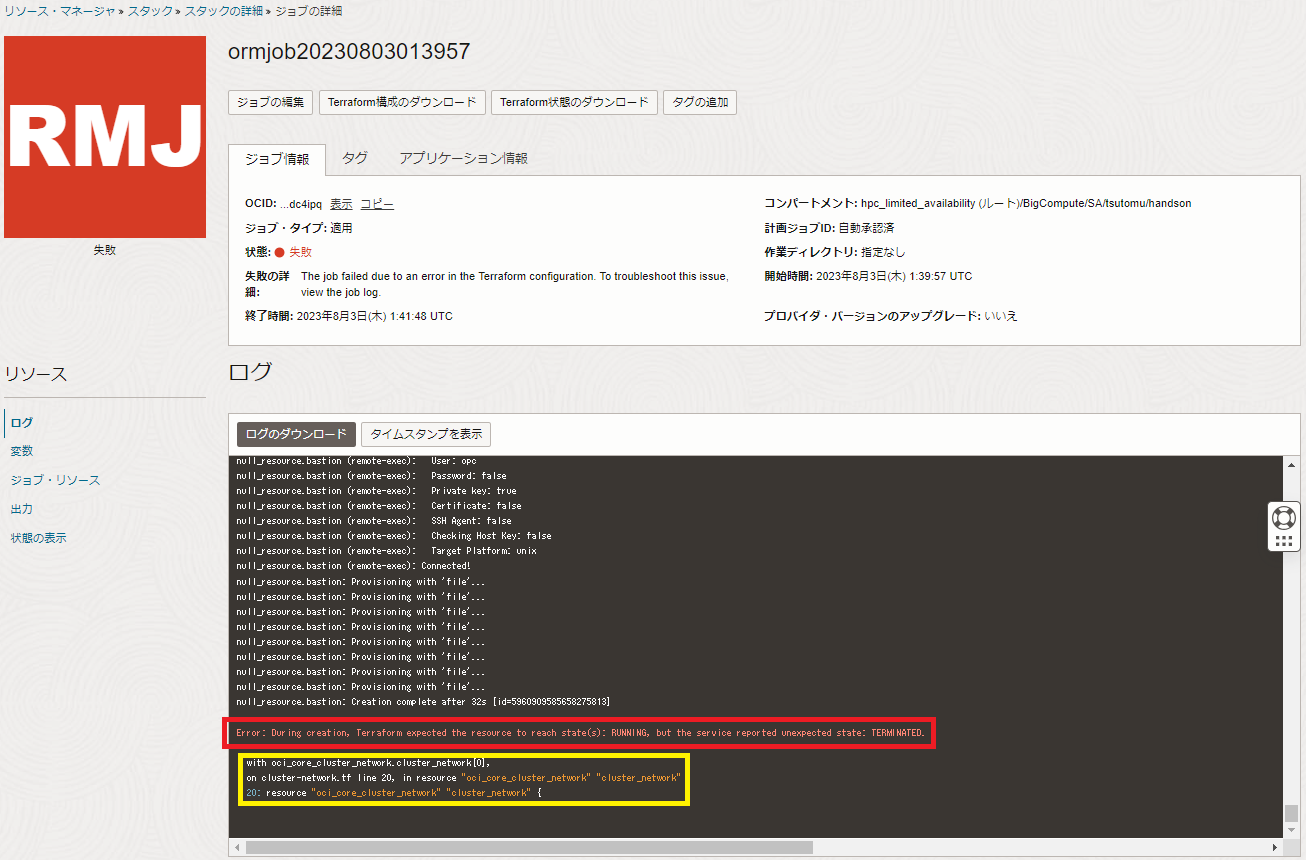1306x860 pixels.
Task: Click the red failed status dot
Action: pos(280,253)
